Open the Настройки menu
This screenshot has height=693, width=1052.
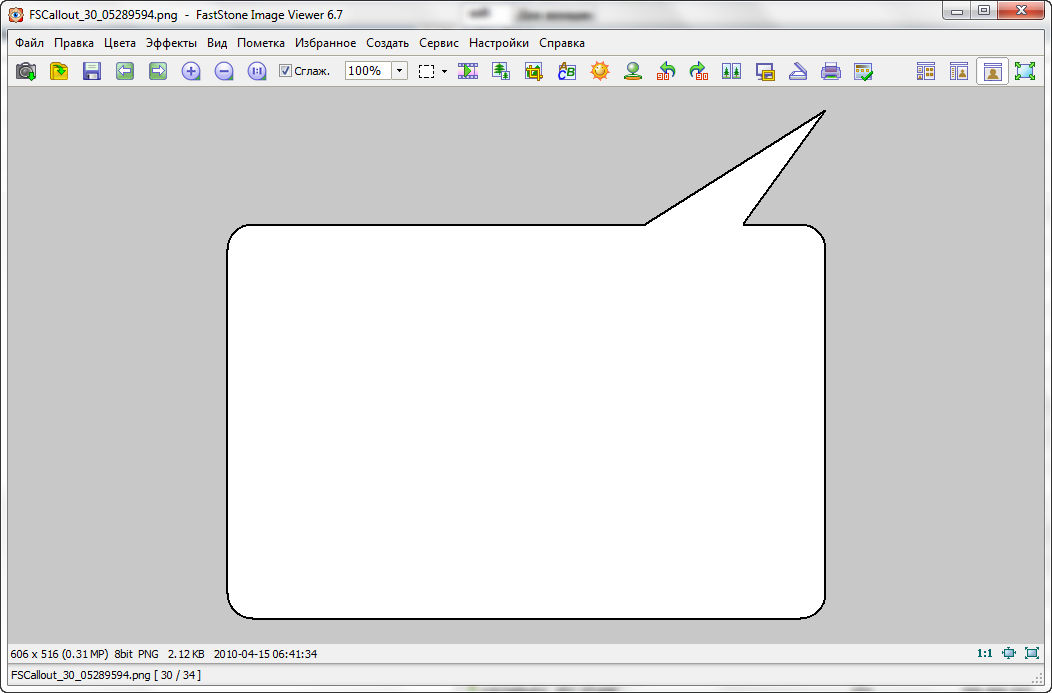pos(498,43)
